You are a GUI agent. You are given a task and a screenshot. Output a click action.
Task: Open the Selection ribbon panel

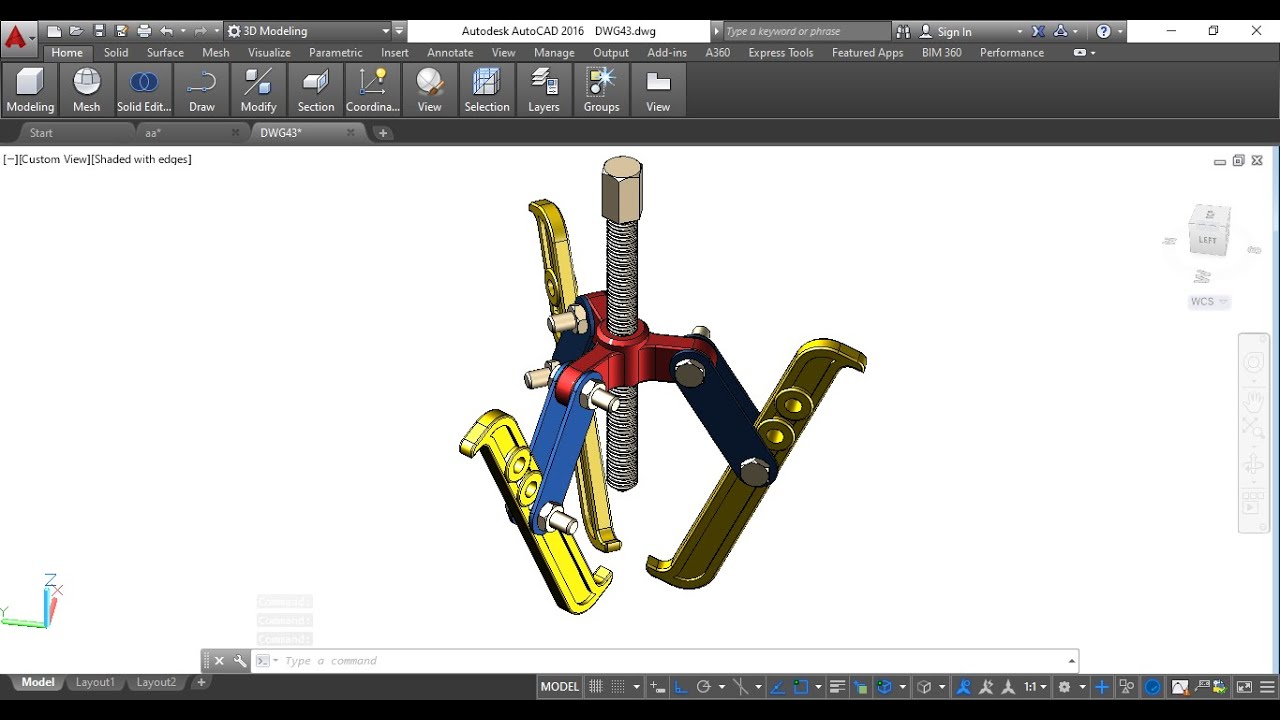click(487, 89)
